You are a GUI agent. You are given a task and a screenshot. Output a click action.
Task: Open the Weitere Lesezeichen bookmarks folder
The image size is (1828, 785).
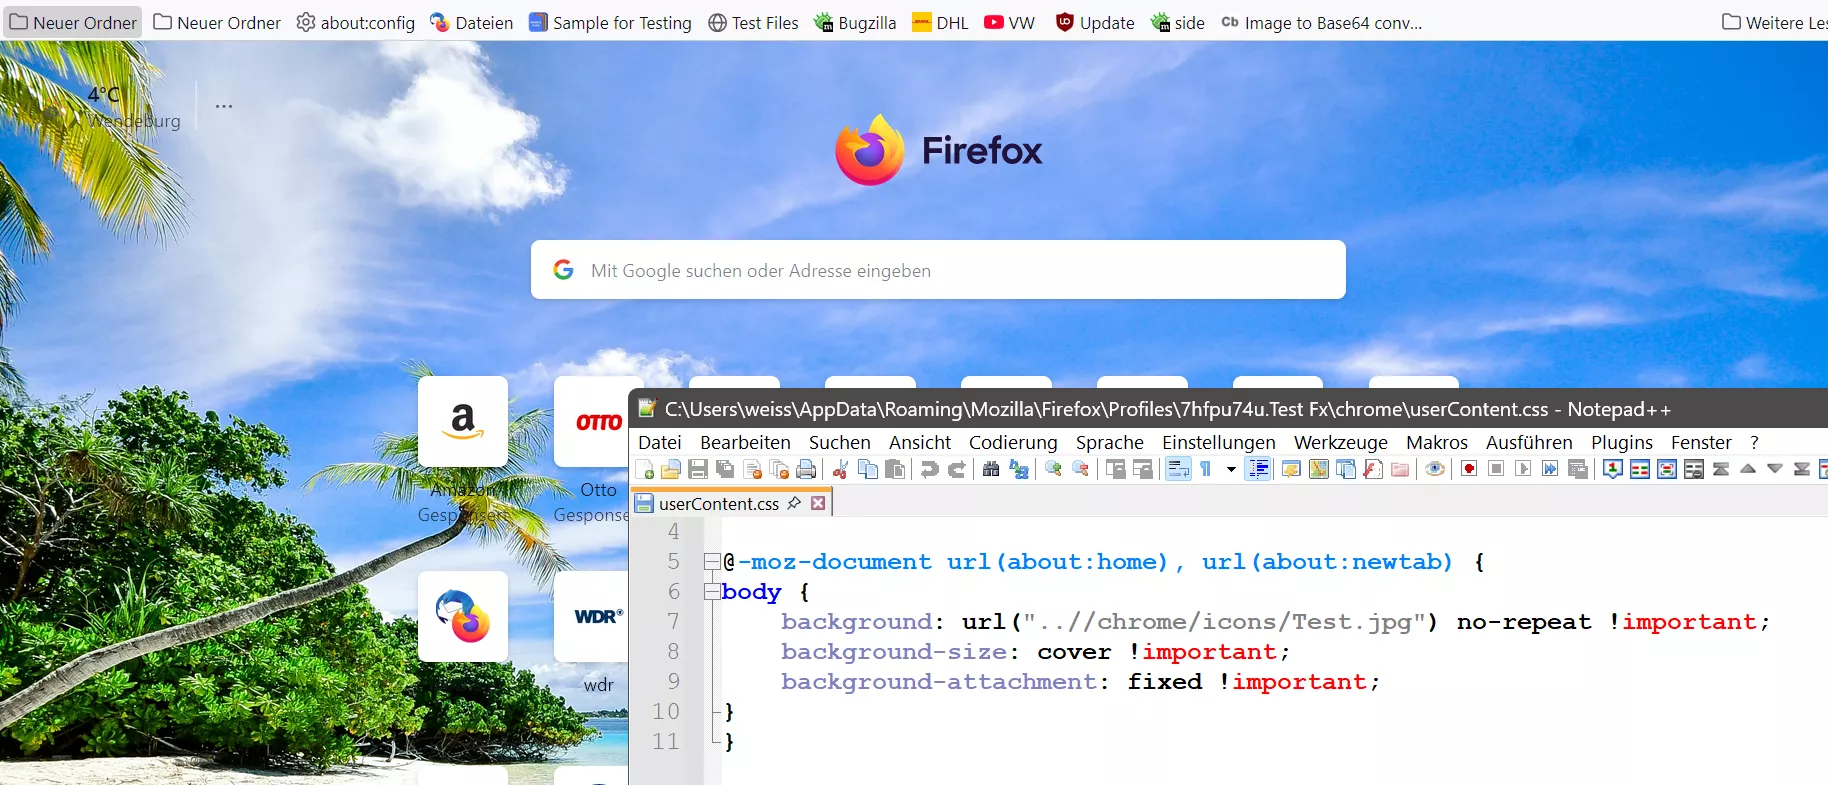point(1774,22)
